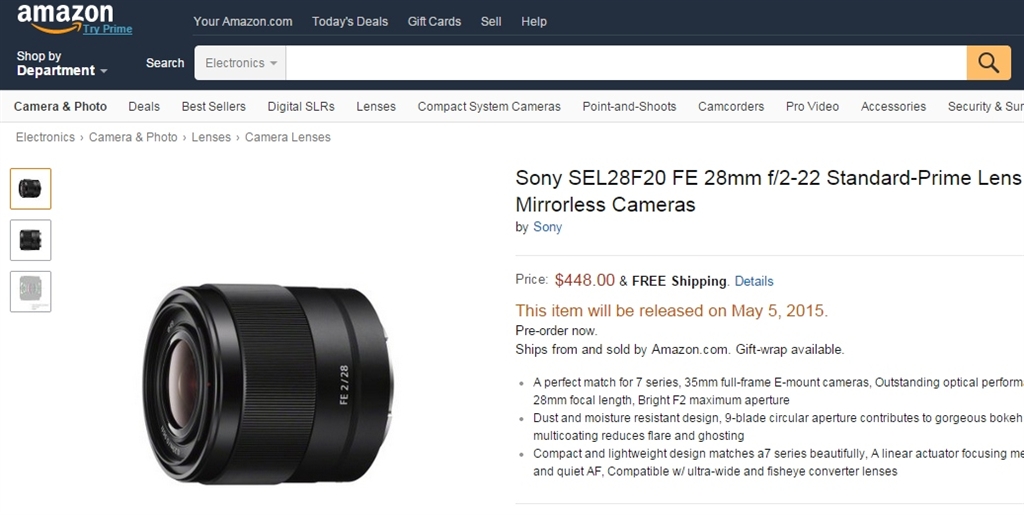Click the Sony brand link
The width and height of the screenshot is (1024, 515).
coord(547,227)
